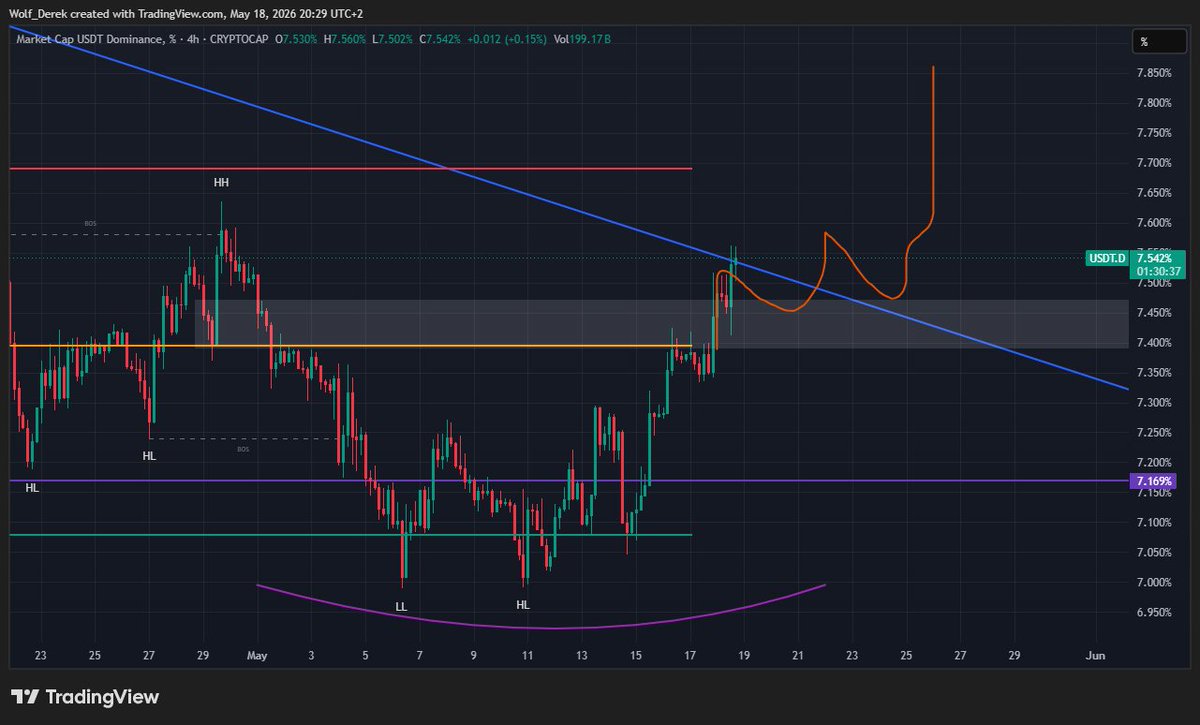Select the HH swing label

pos(221,183)
